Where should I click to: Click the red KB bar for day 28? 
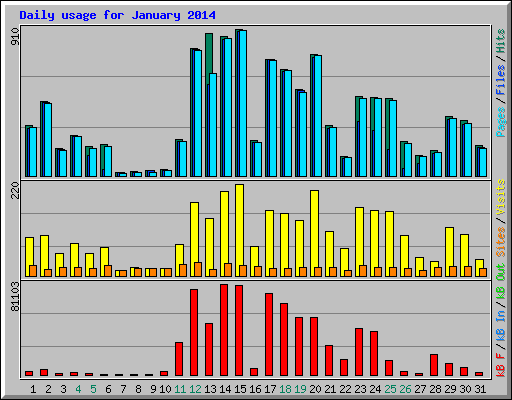434,365
